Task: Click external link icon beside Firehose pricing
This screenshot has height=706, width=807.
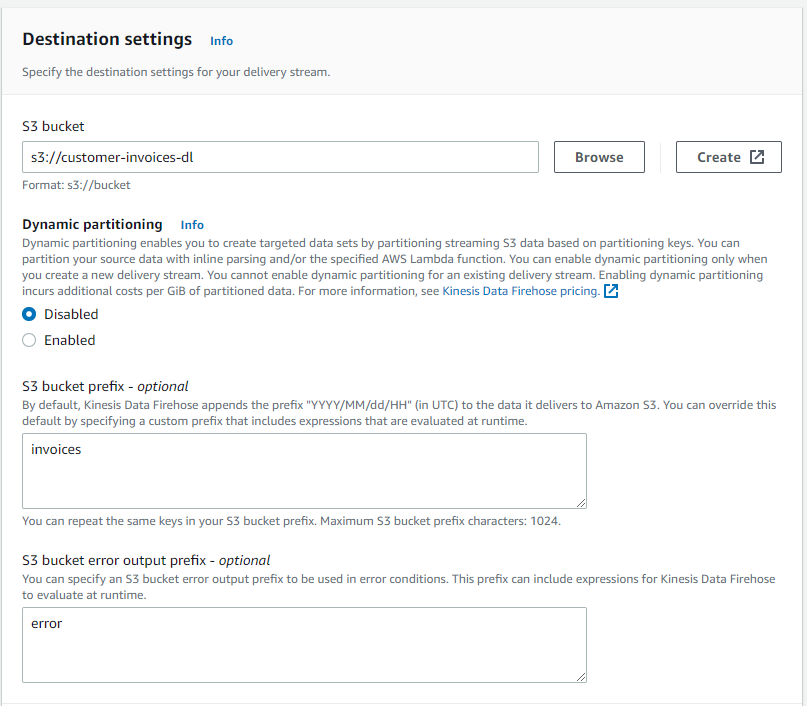Action: [611, 292]
